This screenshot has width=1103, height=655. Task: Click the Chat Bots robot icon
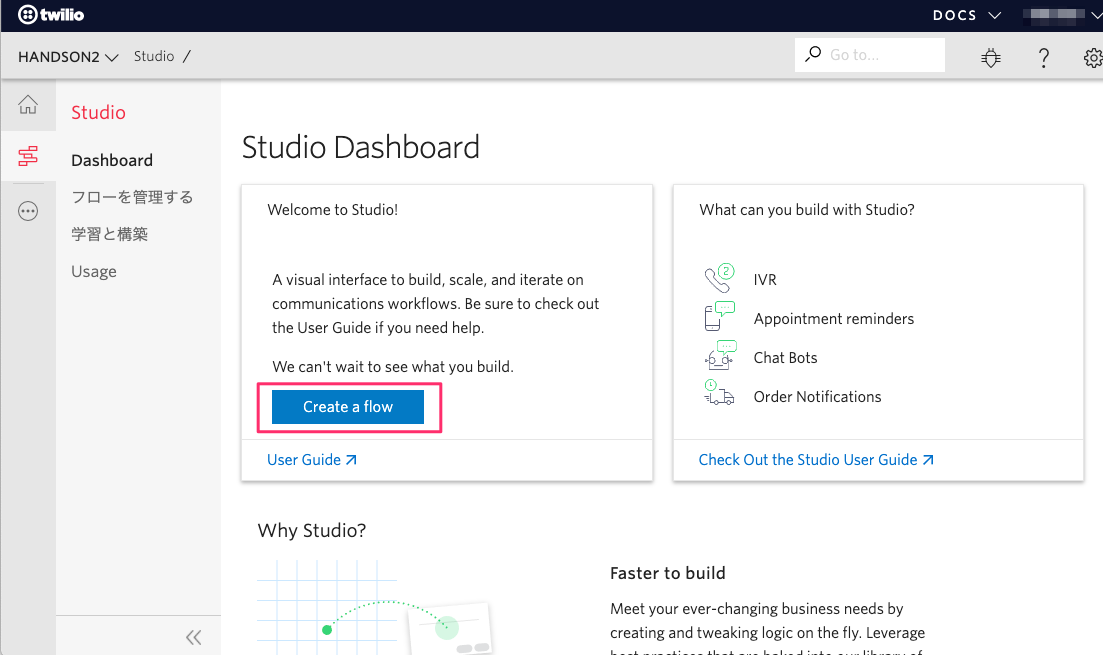[x=720, y=355]
